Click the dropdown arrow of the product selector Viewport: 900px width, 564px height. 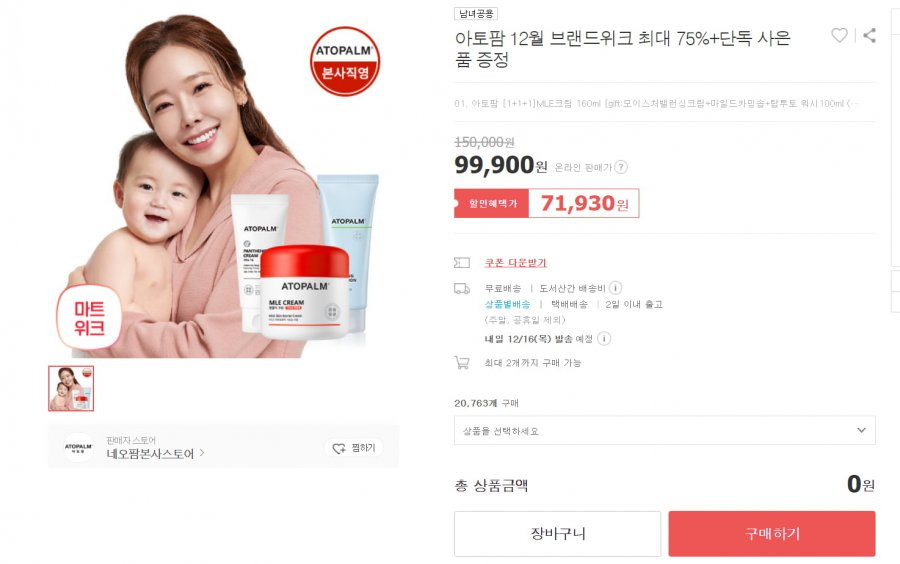pyautogui.click(x=861, y=430)
